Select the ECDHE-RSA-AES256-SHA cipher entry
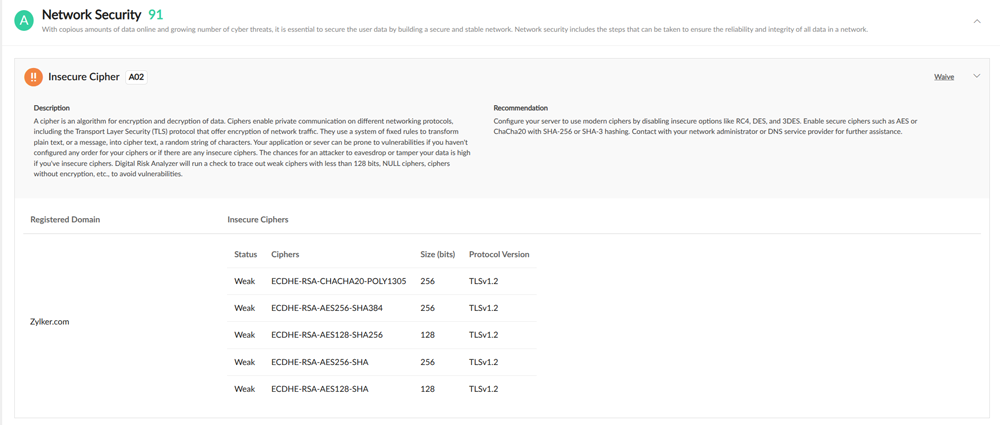Image resolution: width=1000 pixels, height=425 pixels. (x=319, y=362)
